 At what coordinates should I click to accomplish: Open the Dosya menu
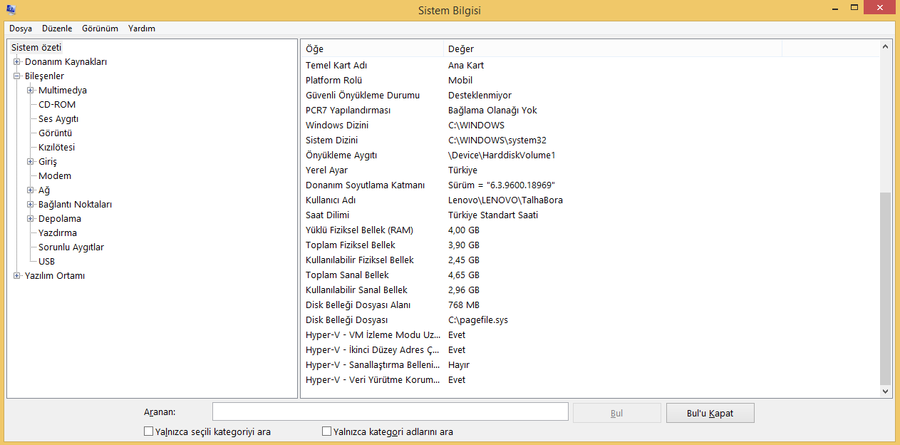tap(21, 29)
